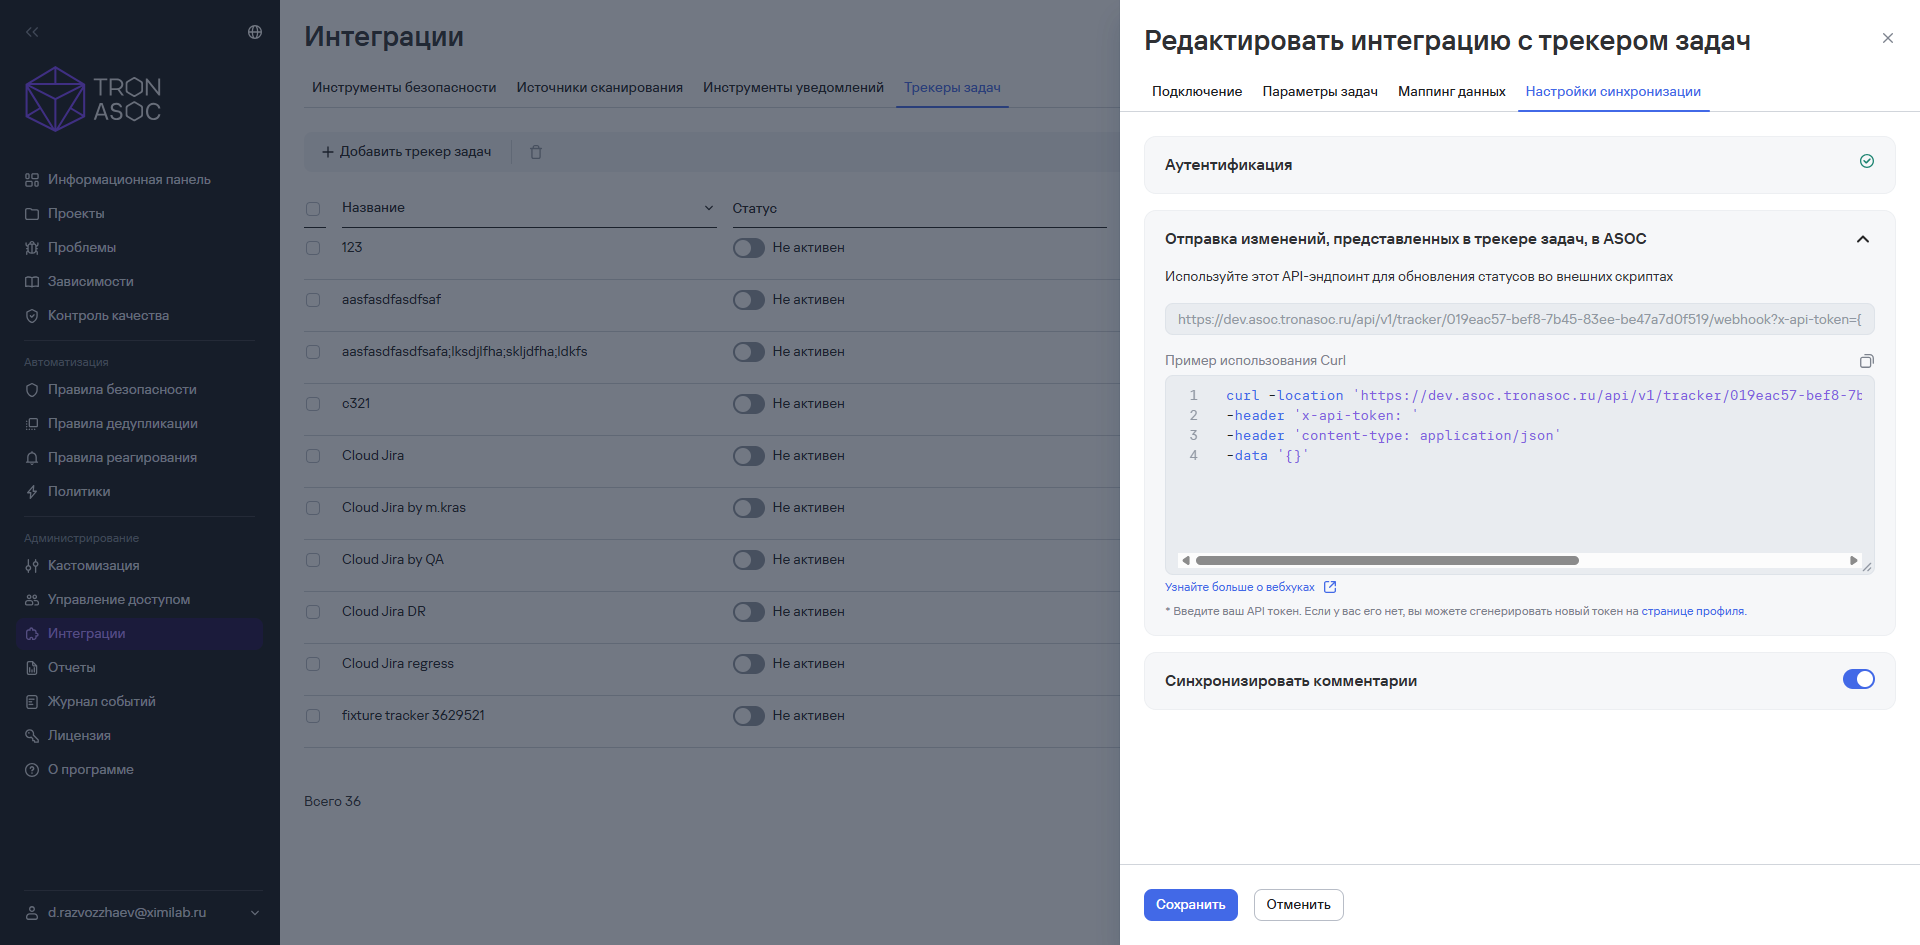Check the box for Cloud Jira regress
This screenshot has width=1920, height=945.
[313, 664]
